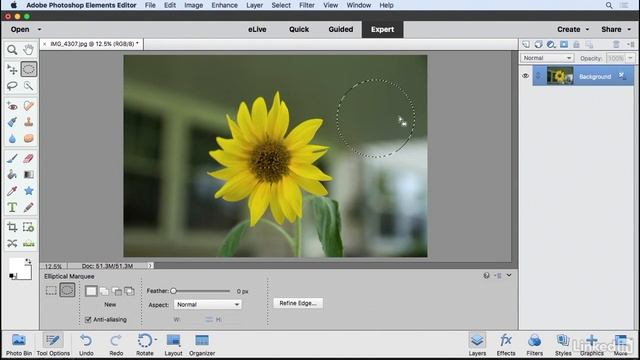Delete layer using trash icon
This screenshot has width=640, height=360.
coord(616,44)
